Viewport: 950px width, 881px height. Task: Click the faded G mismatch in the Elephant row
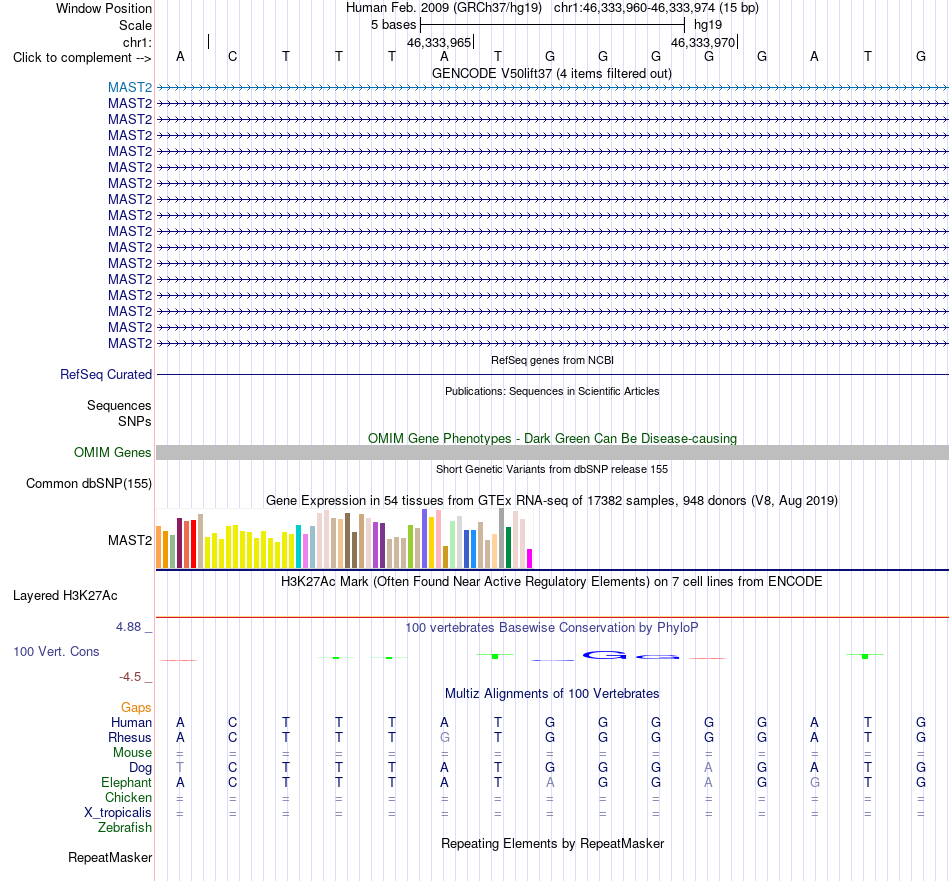point(815,782)
